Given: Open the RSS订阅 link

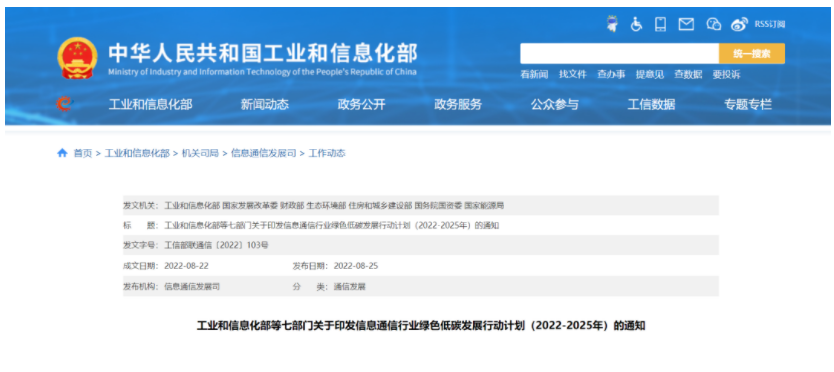Looking at the screenshot, I should click(x=770, y=24).
